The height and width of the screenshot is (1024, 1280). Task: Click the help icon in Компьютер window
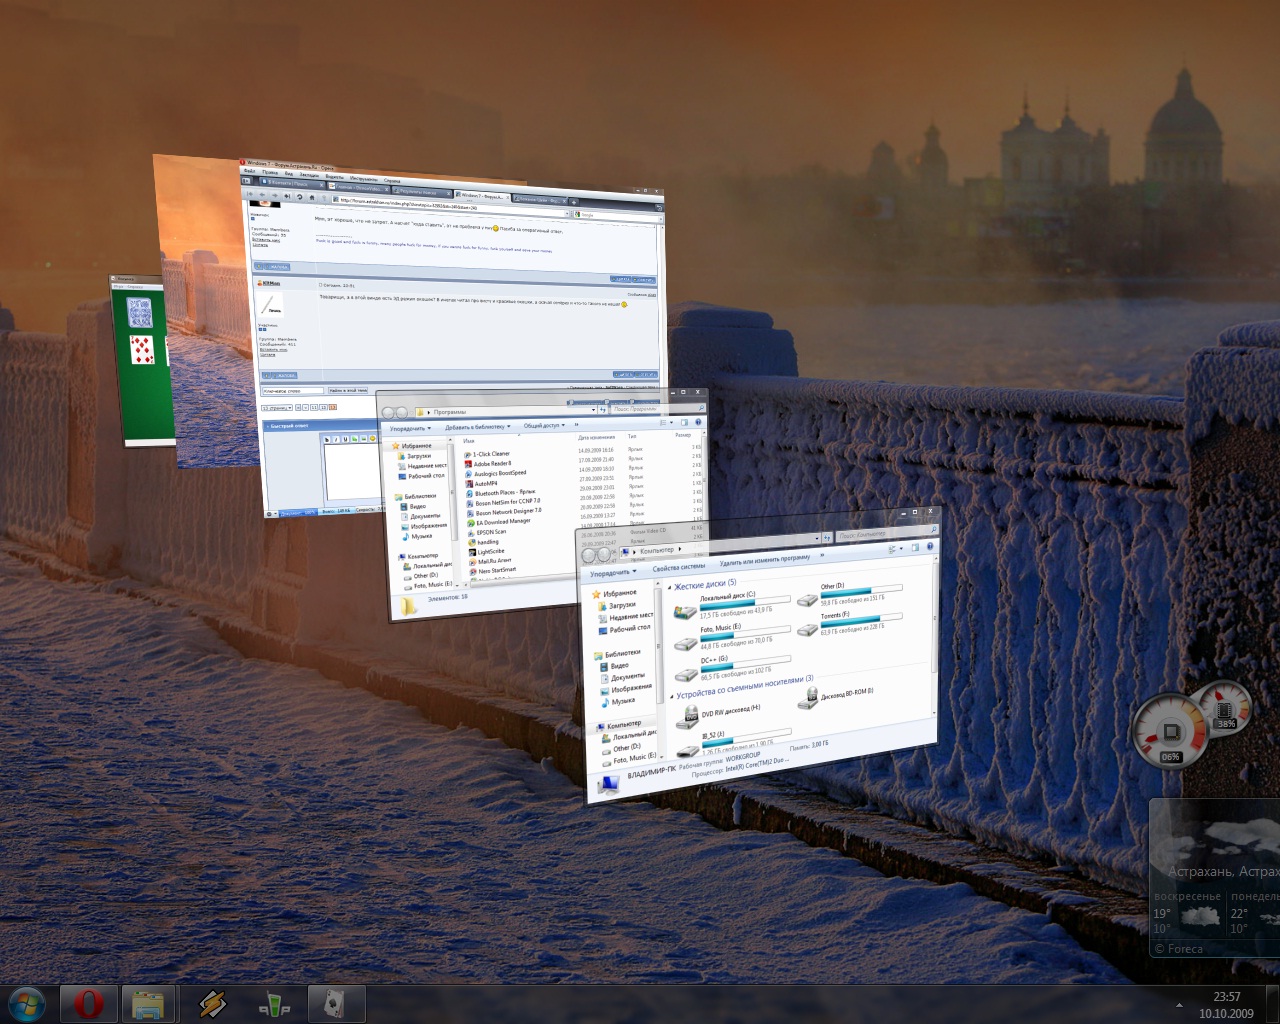click(930, 546)
